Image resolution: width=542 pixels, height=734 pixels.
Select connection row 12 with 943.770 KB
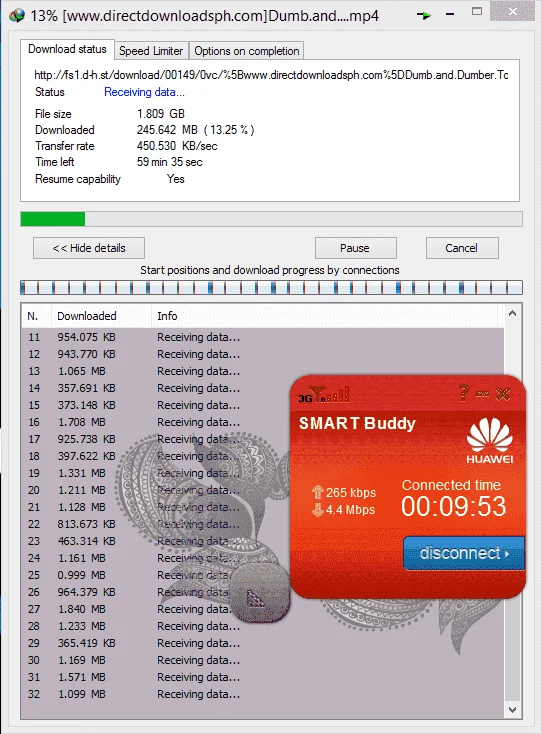(x=263, y=354)
